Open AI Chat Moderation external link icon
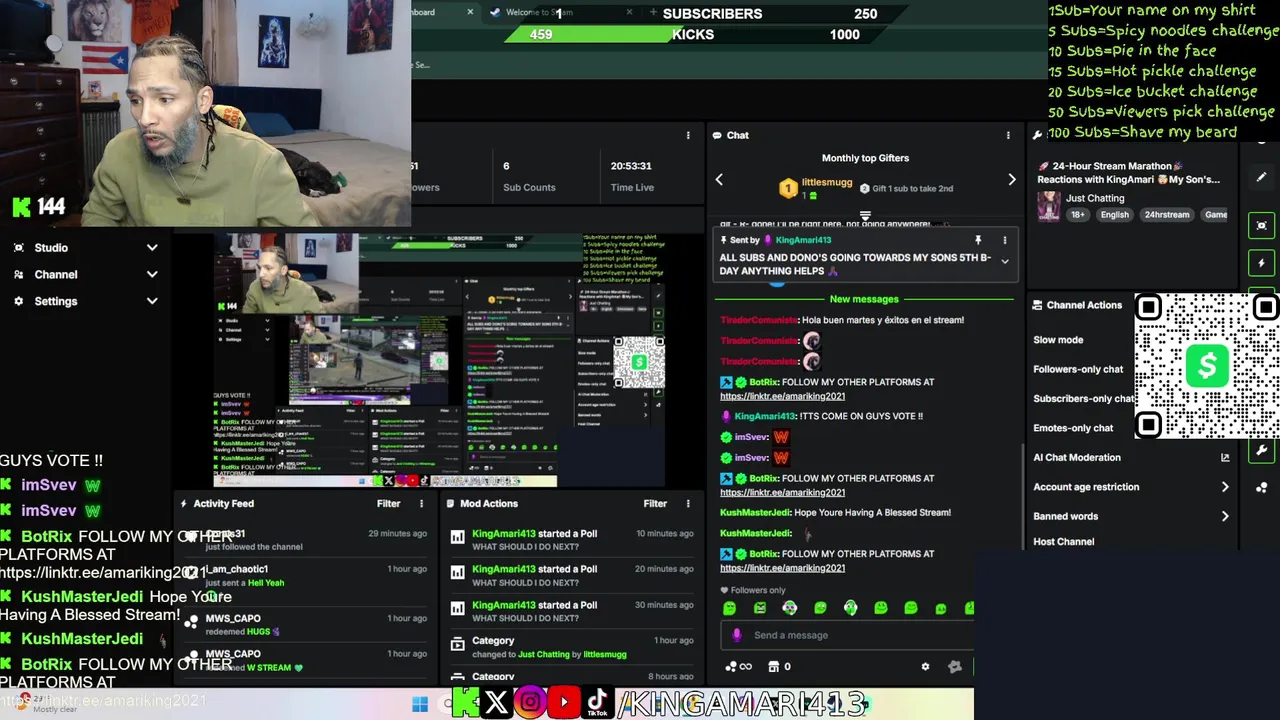Viewport: 1280px width, 720px height. coord(1225,458)
